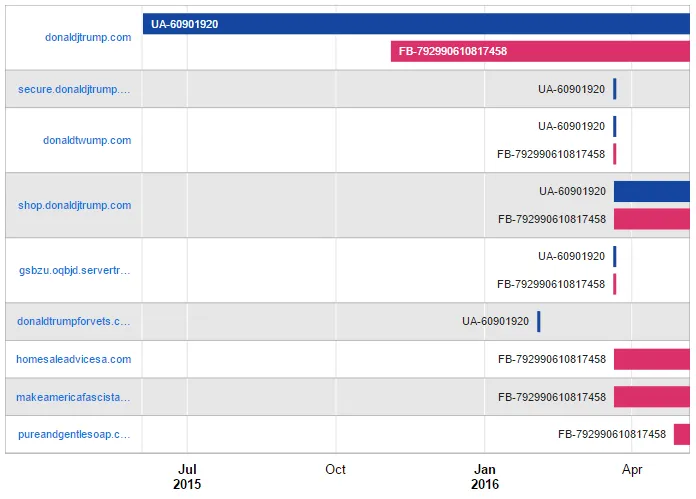The width and height of the screenshot is (696, 499).
Task: Open the top donaldjtrump.com domain link
Action: point(88,37)
